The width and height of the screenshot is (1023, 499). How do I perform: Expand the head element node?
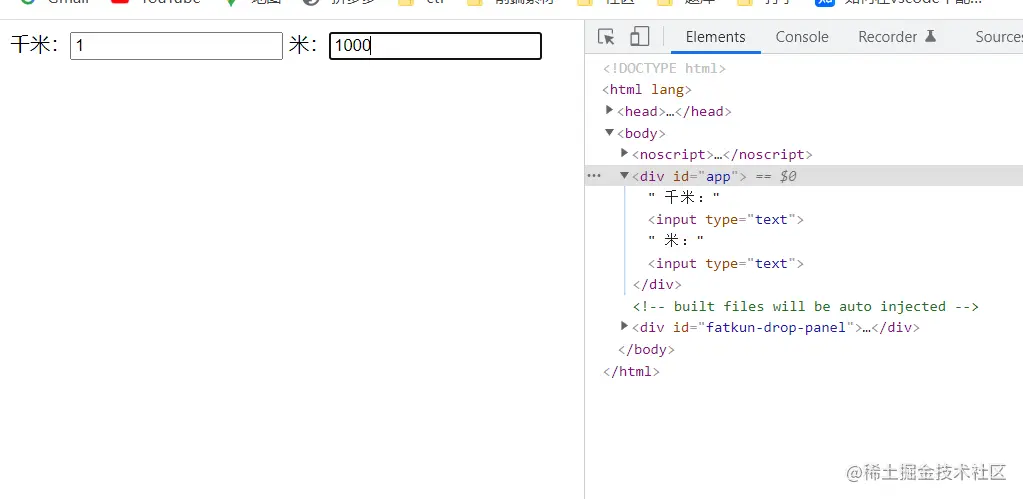click(609, 110)
